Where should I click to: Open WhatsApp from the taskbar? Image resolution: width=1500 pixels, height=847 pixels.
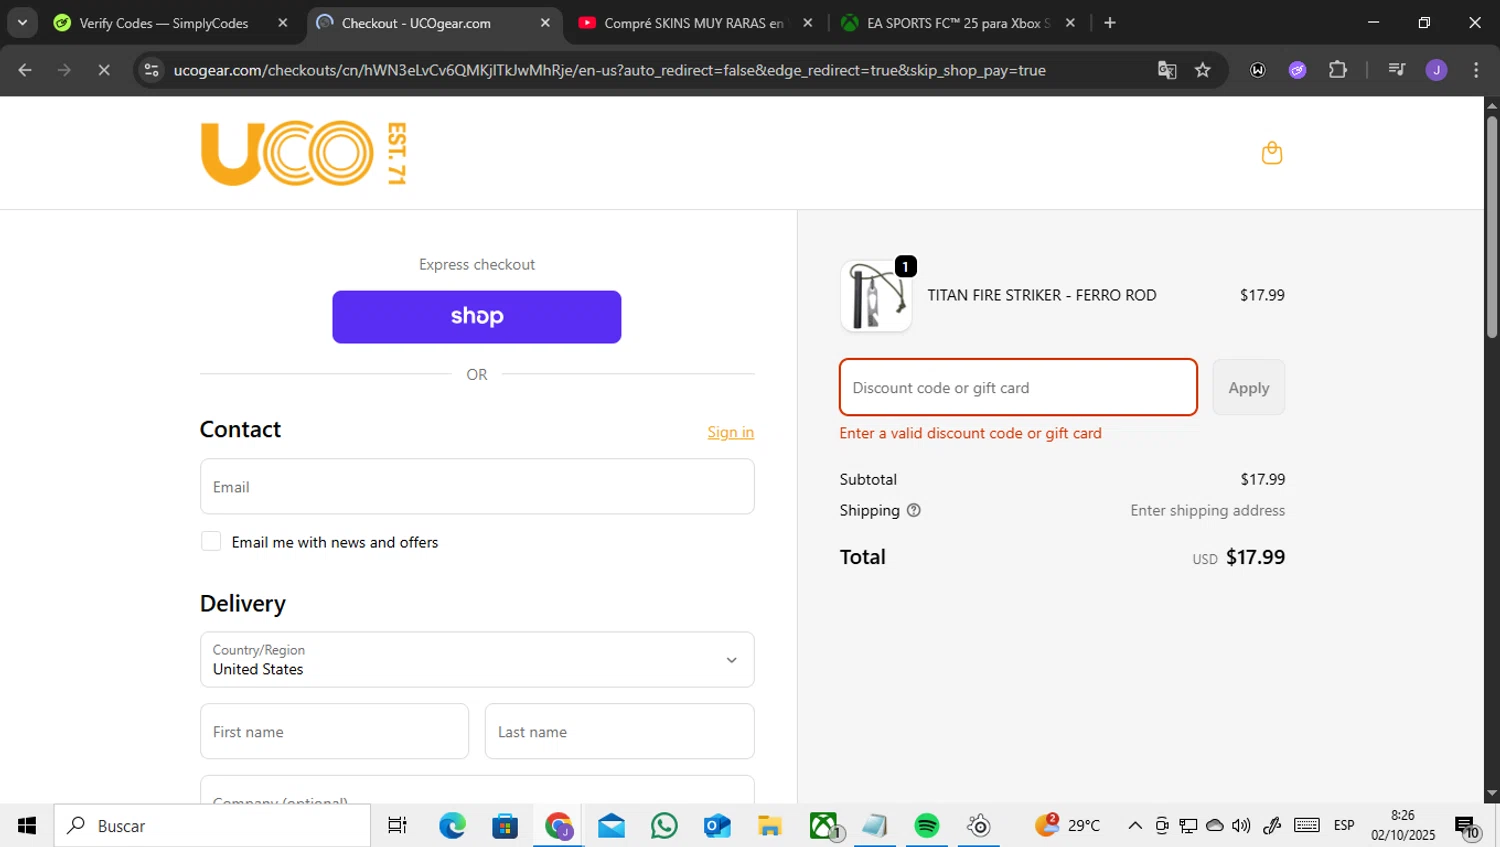pyautogui.click(x=664, y=826)
